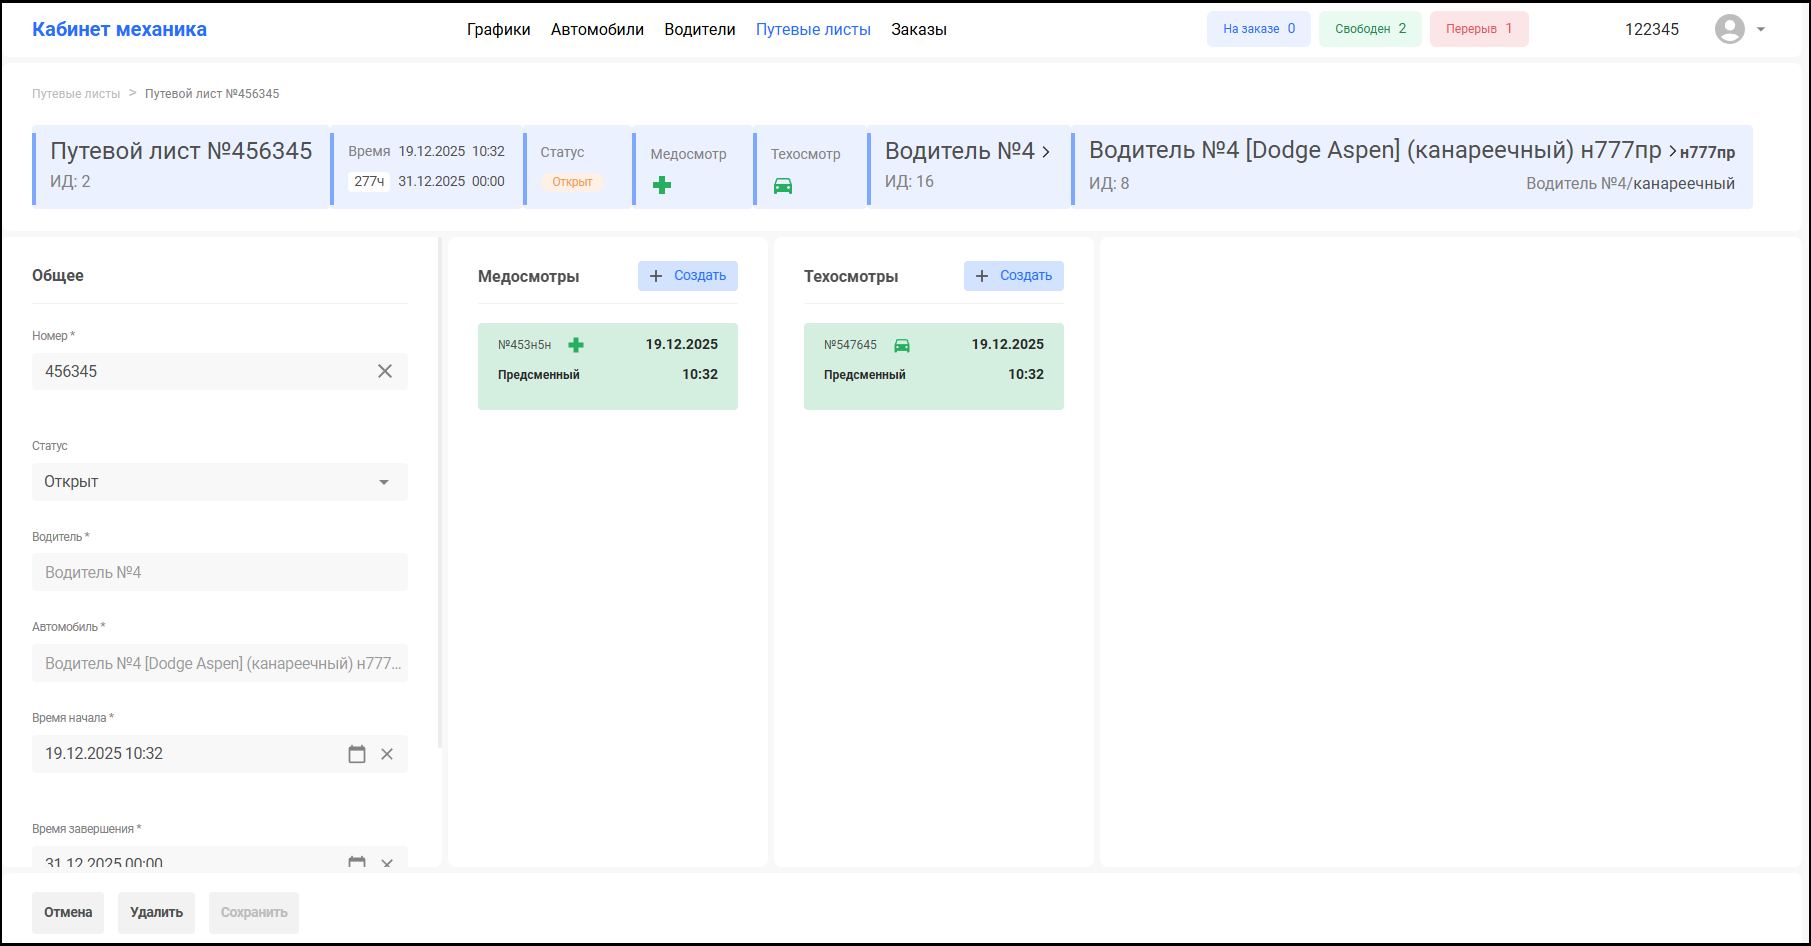Click the Отмена button
1811x946 pixels.
point(68,912)
